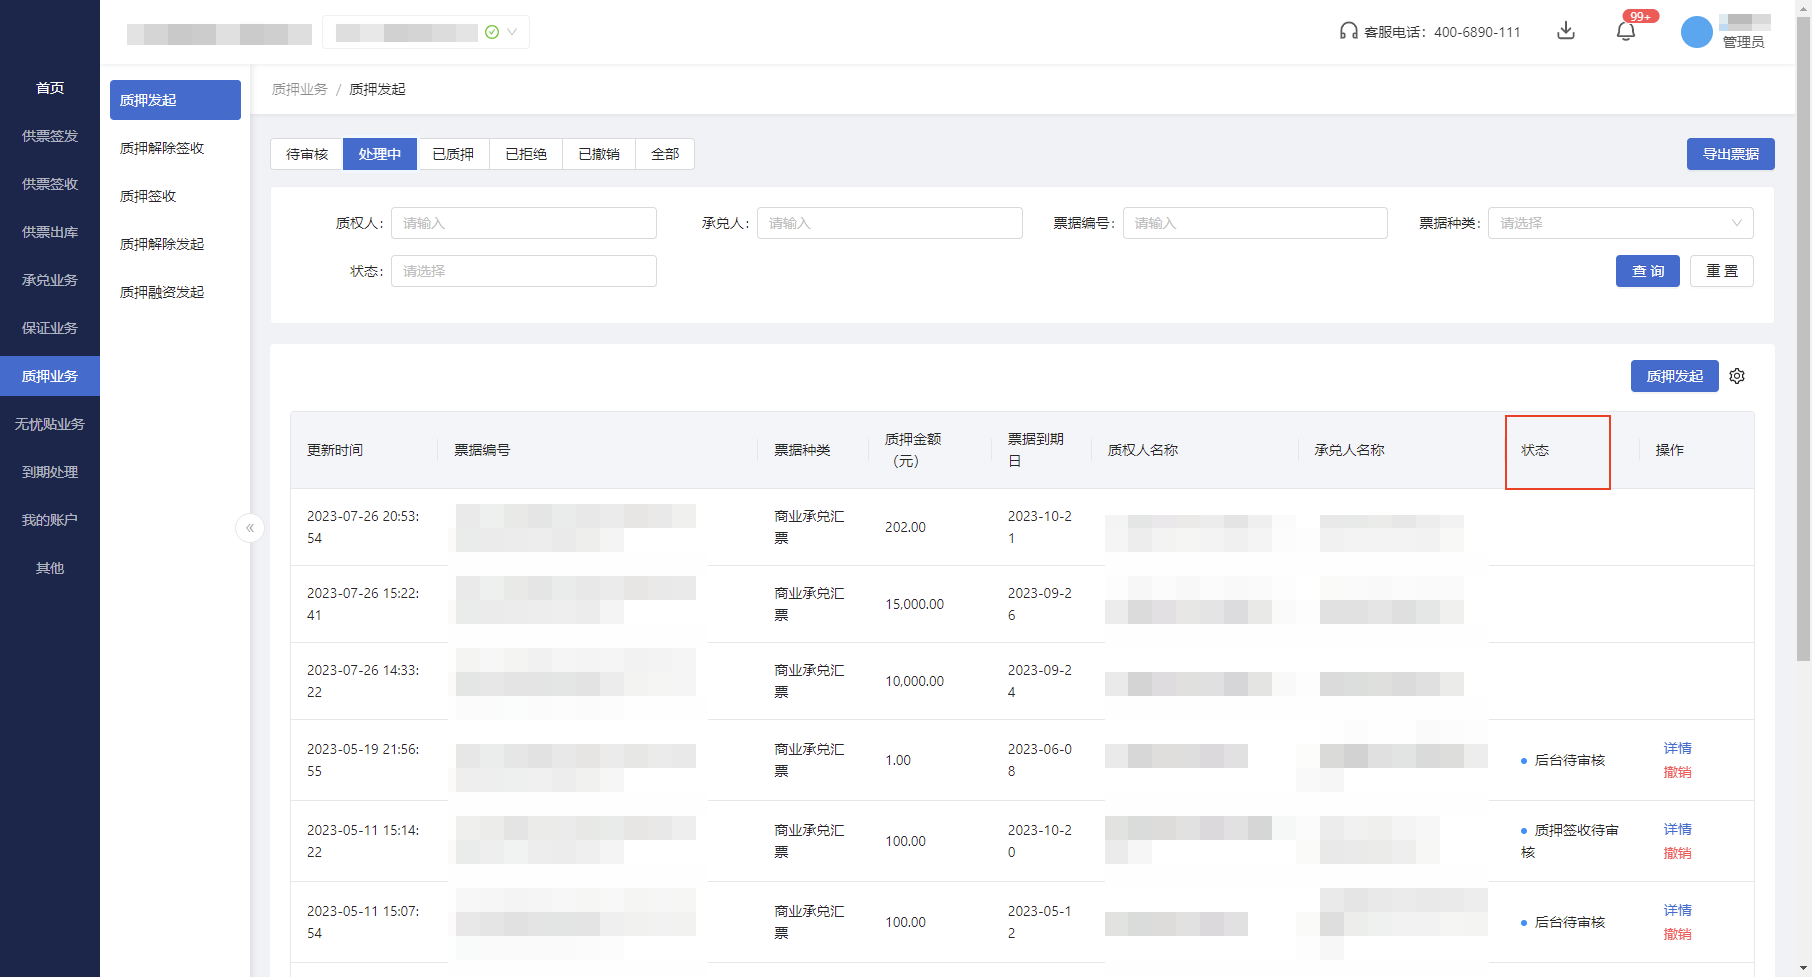The image size is (1812, 977).
Task: Click the blue user avatar
Action: coord(1696,32)
